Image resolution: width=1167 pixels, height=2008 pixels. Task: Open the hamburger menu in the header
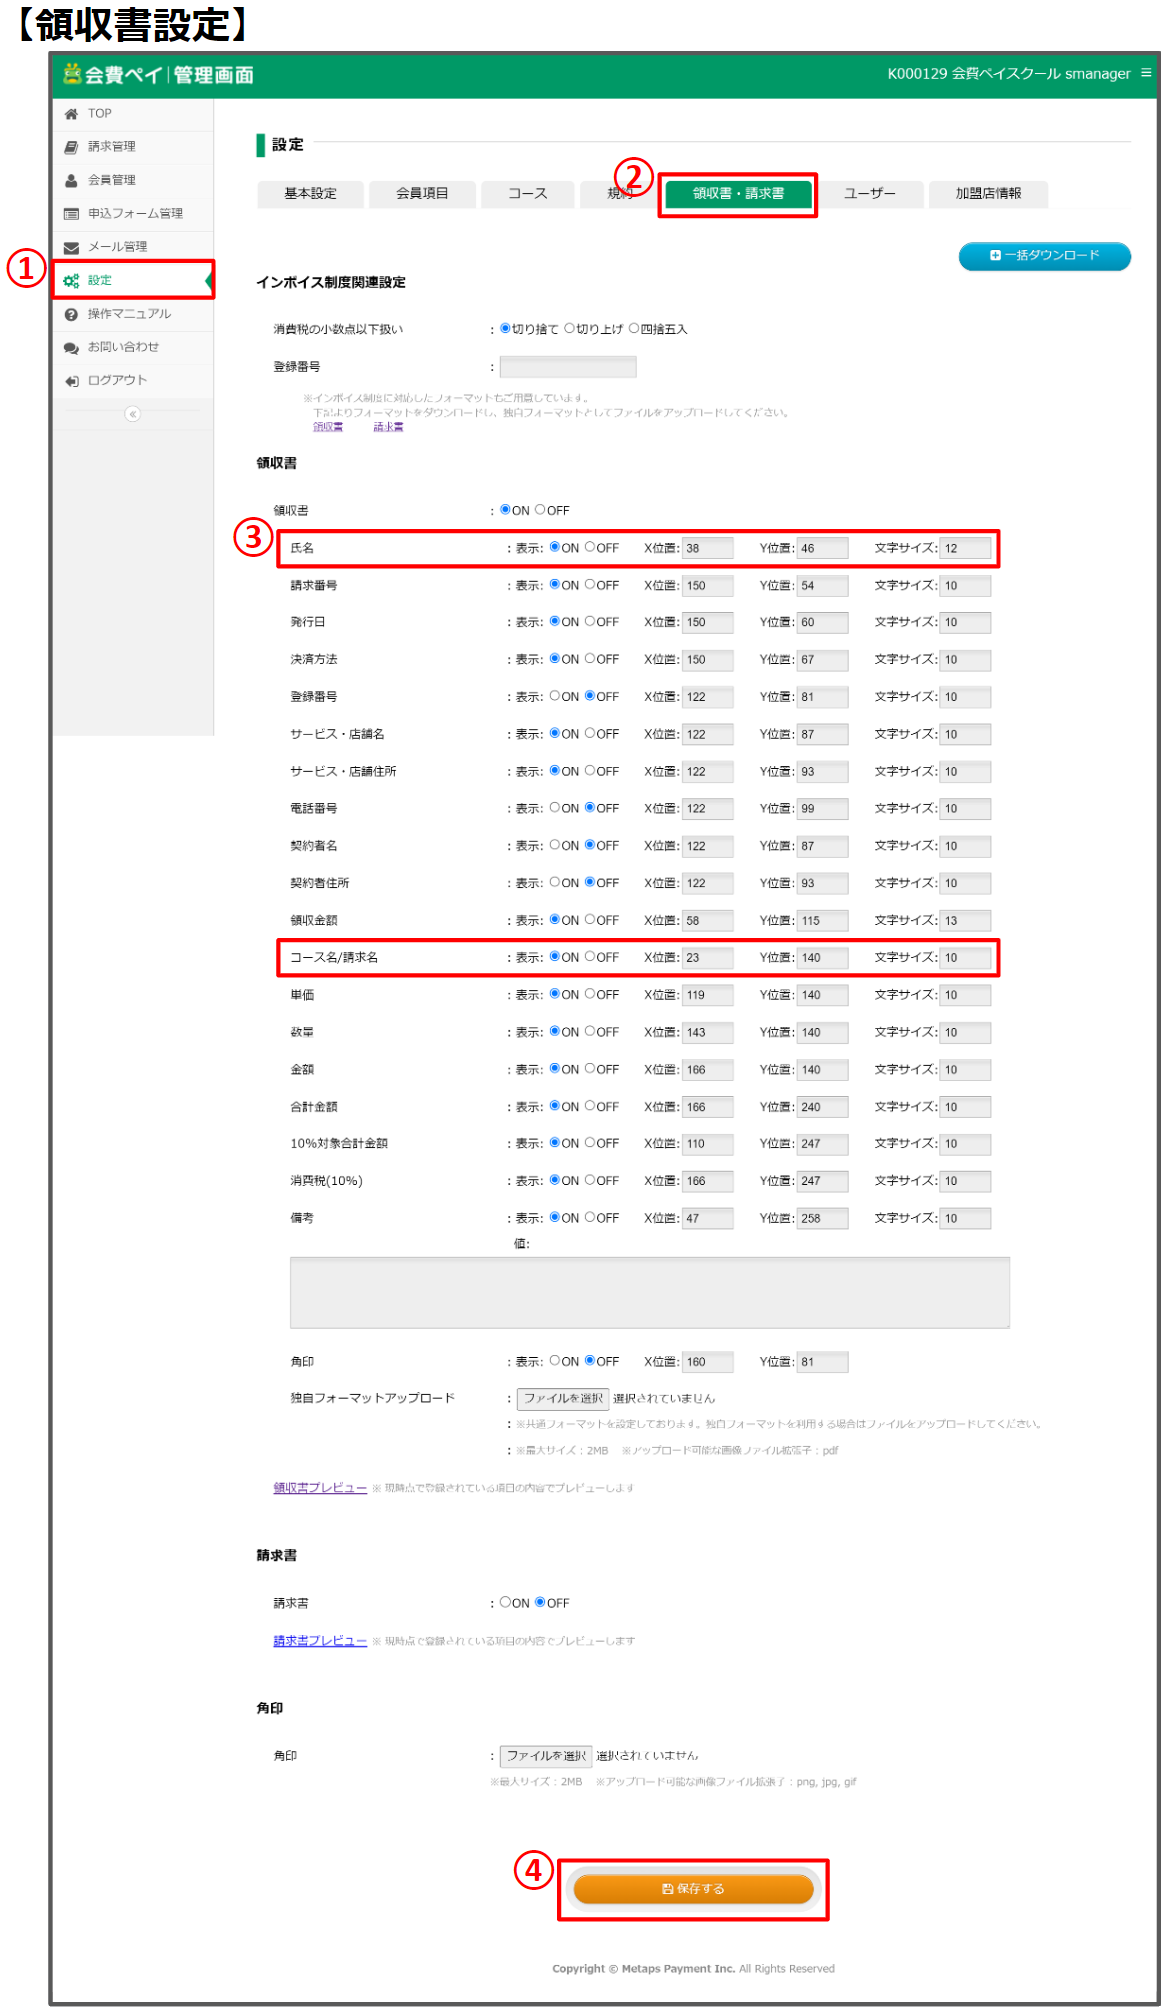click(1146, 73)
